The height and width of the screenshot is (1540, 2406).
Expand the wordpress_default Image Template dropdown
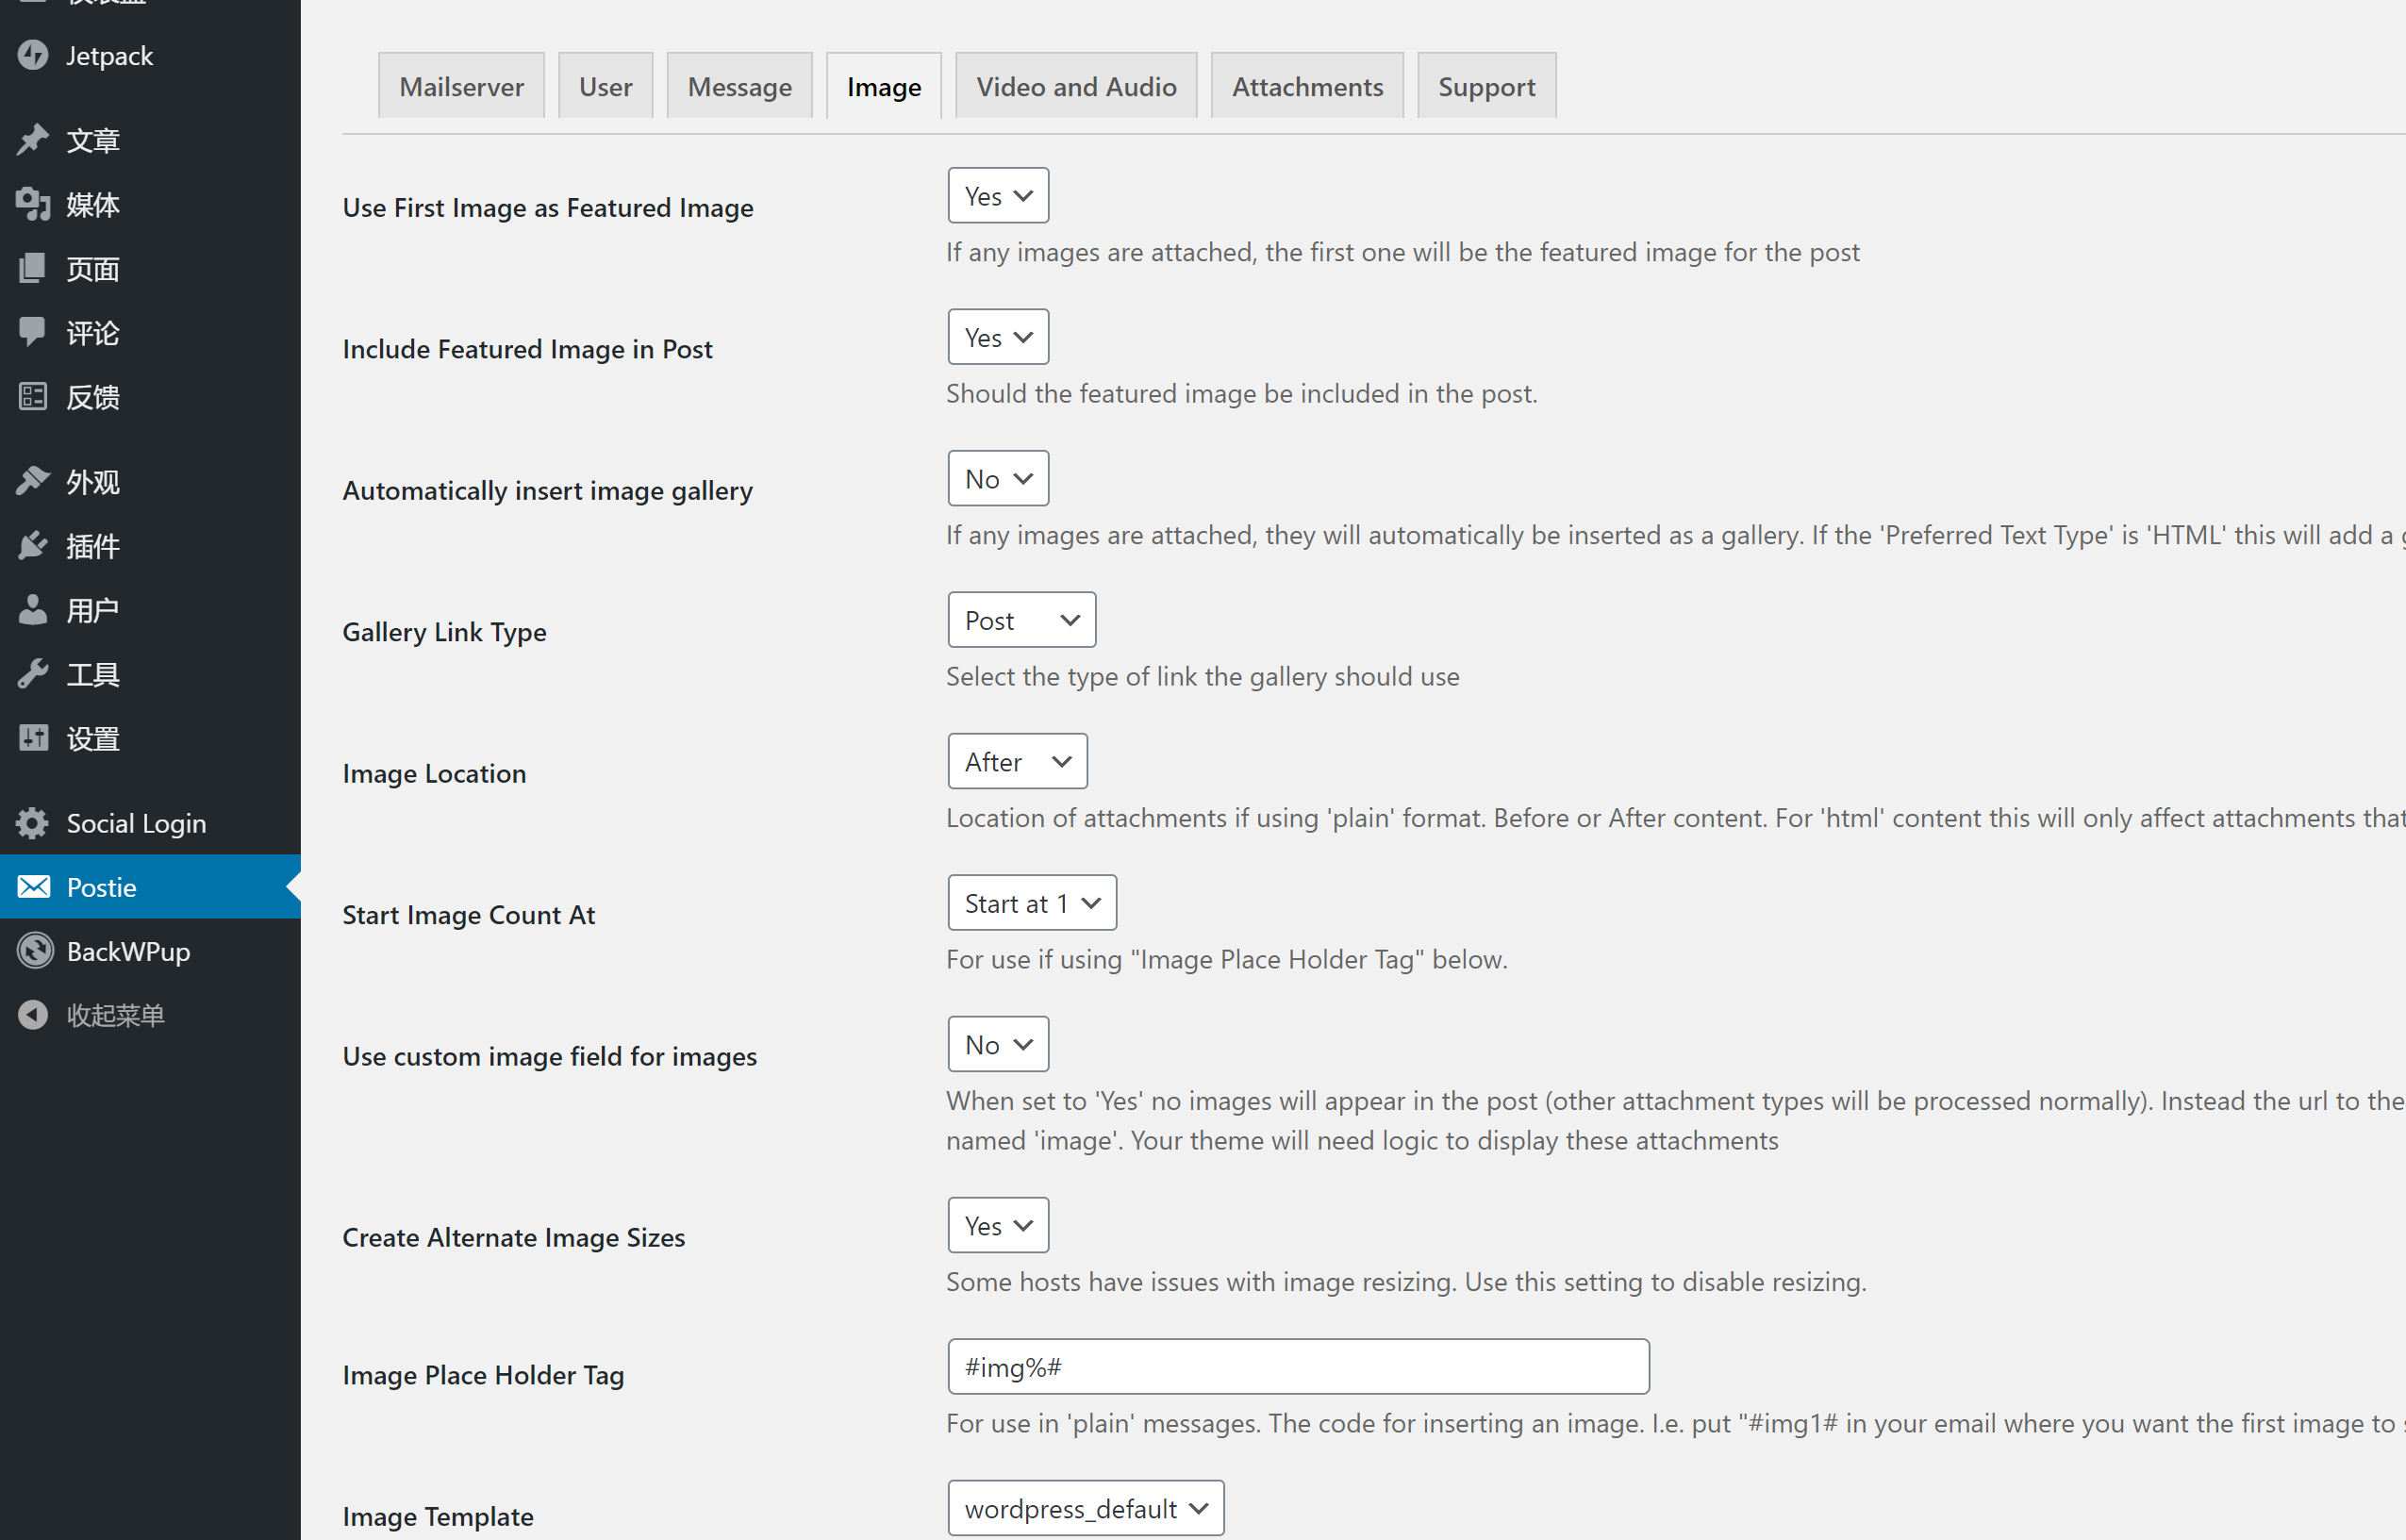coord(1084,1508)
